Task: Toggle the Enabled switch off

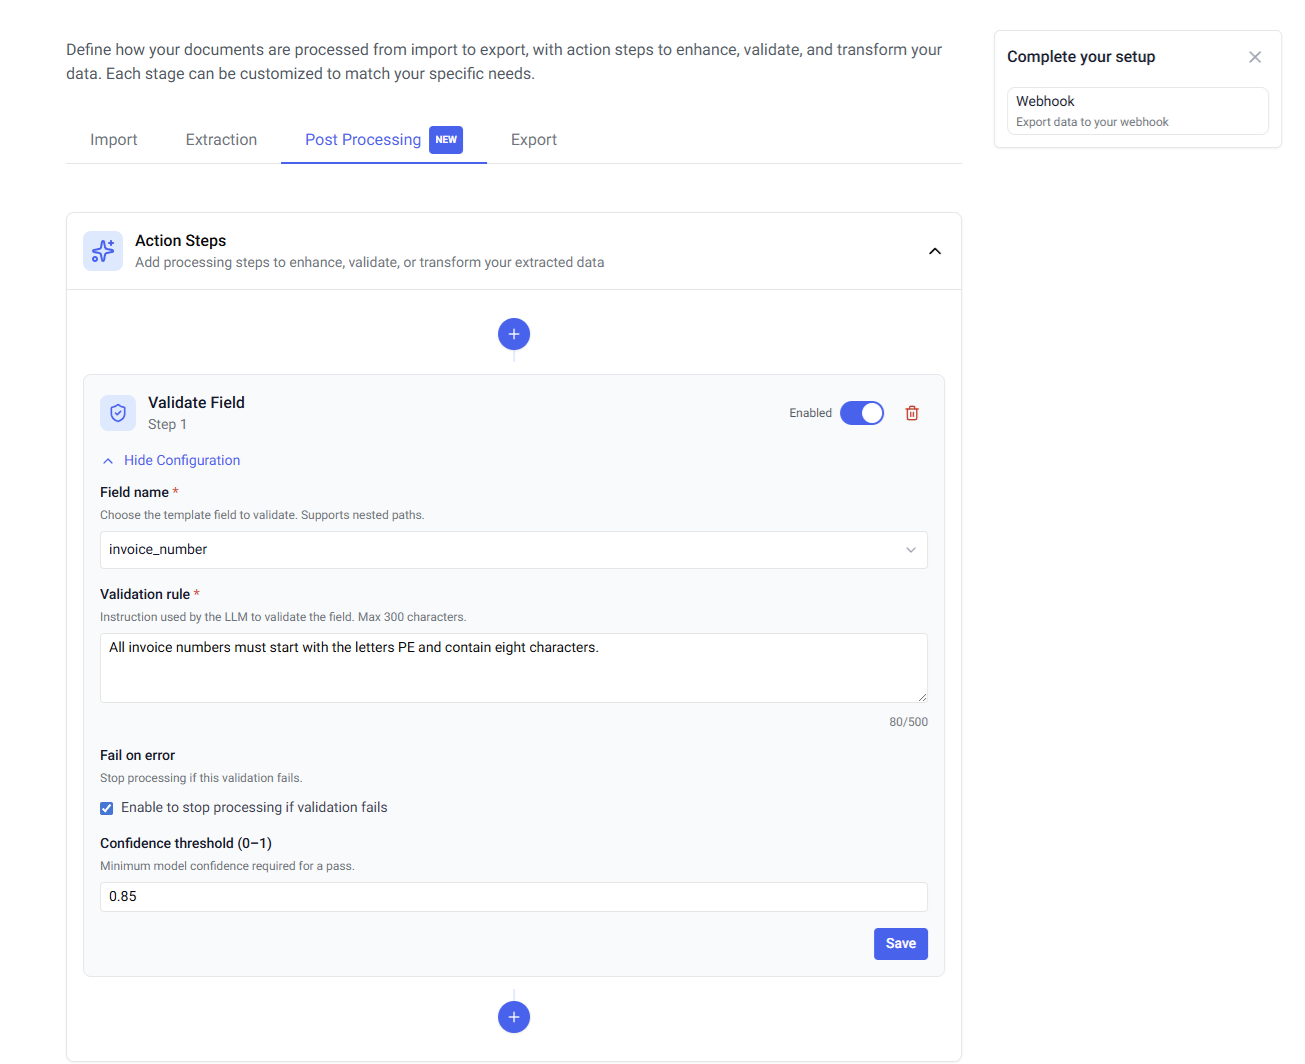Action: 862,413
